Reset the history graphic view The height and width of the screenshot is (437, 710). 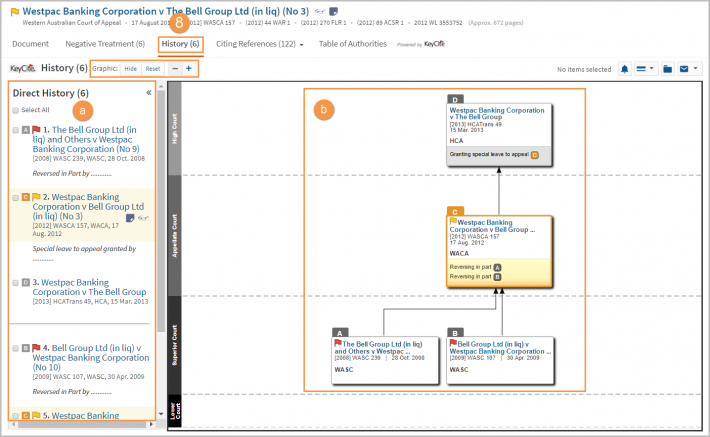[x=153, y=69]
